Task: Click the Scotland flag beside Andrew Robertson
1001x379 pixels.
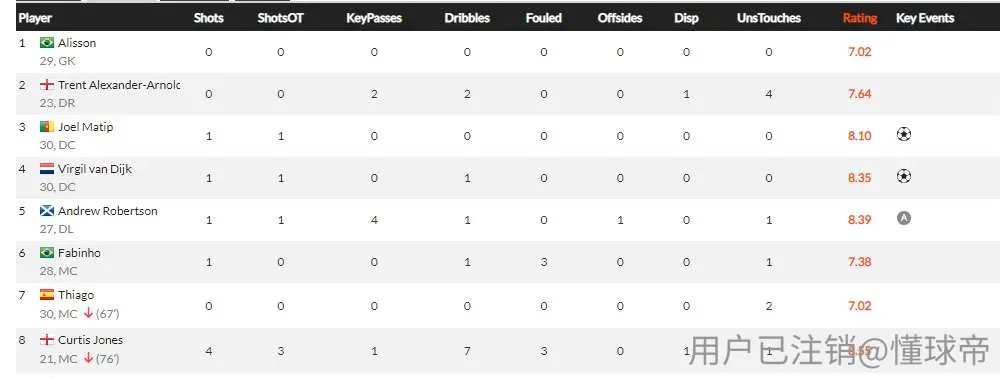Action: click(47, 211)
